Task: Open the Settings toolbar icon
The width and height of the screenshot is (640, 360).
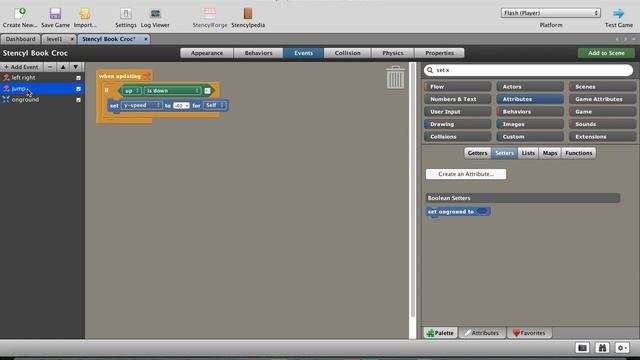Action: (x=126, y=14)
